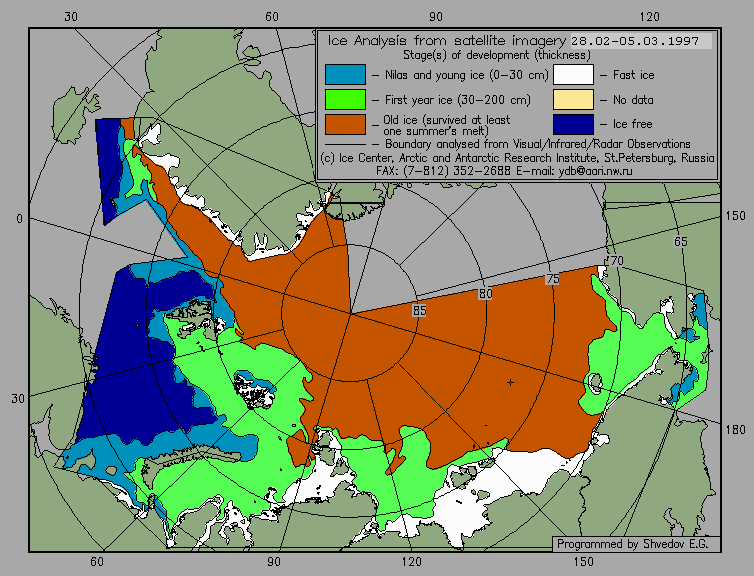Click the yellow No data legend swatch

point(573,100)
